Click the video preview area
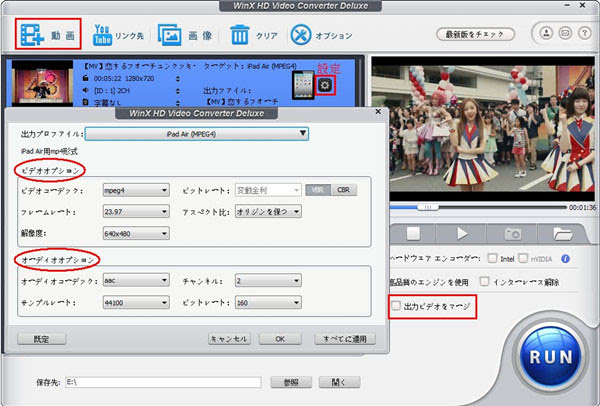Image resolution: width=600 pixels, height=406 pixels. coord(483,129)
